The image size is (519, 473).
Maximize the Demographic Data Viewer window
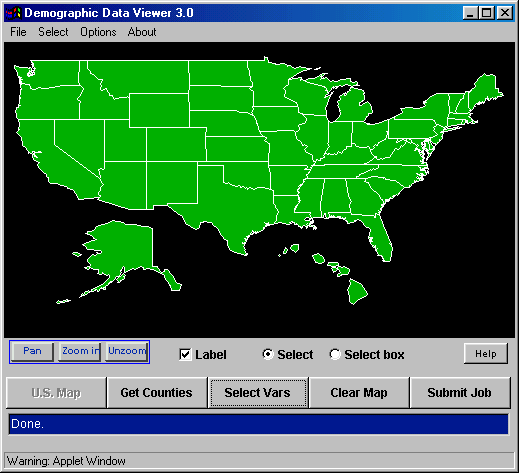click(486, 13)
